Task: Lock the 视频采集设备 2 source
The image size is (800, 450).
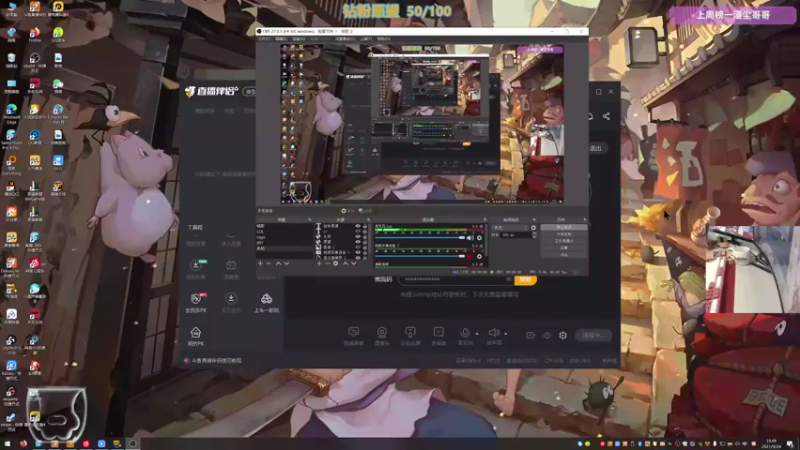Action: coord(365,252)
